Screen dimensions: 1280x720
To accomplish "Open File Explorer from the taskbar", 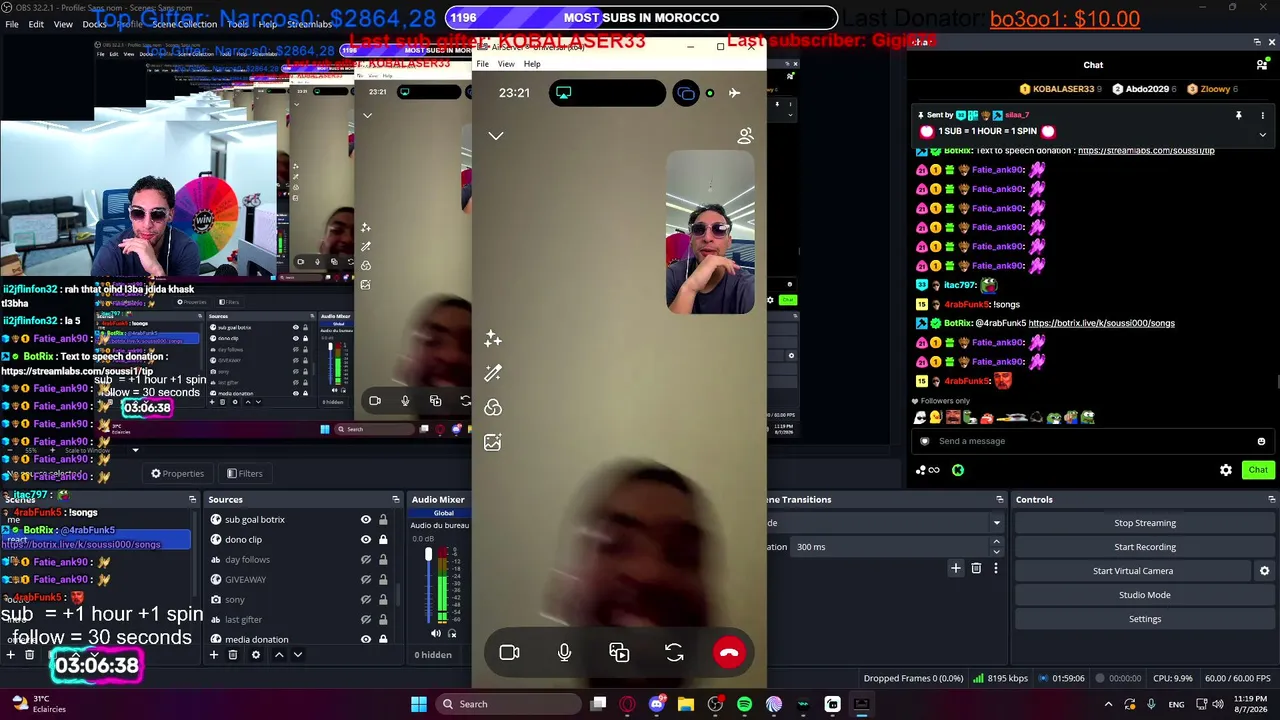I will click(686, 704).
